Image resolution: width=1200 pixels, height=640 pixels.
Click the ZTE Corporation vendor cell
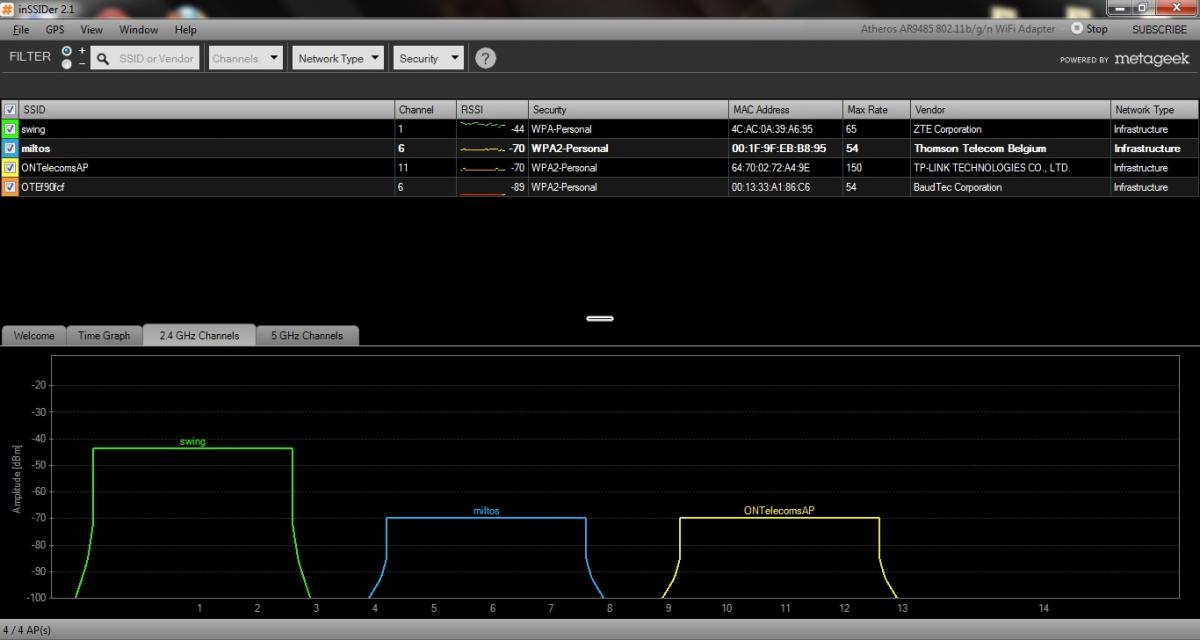[x=947, y=129]
